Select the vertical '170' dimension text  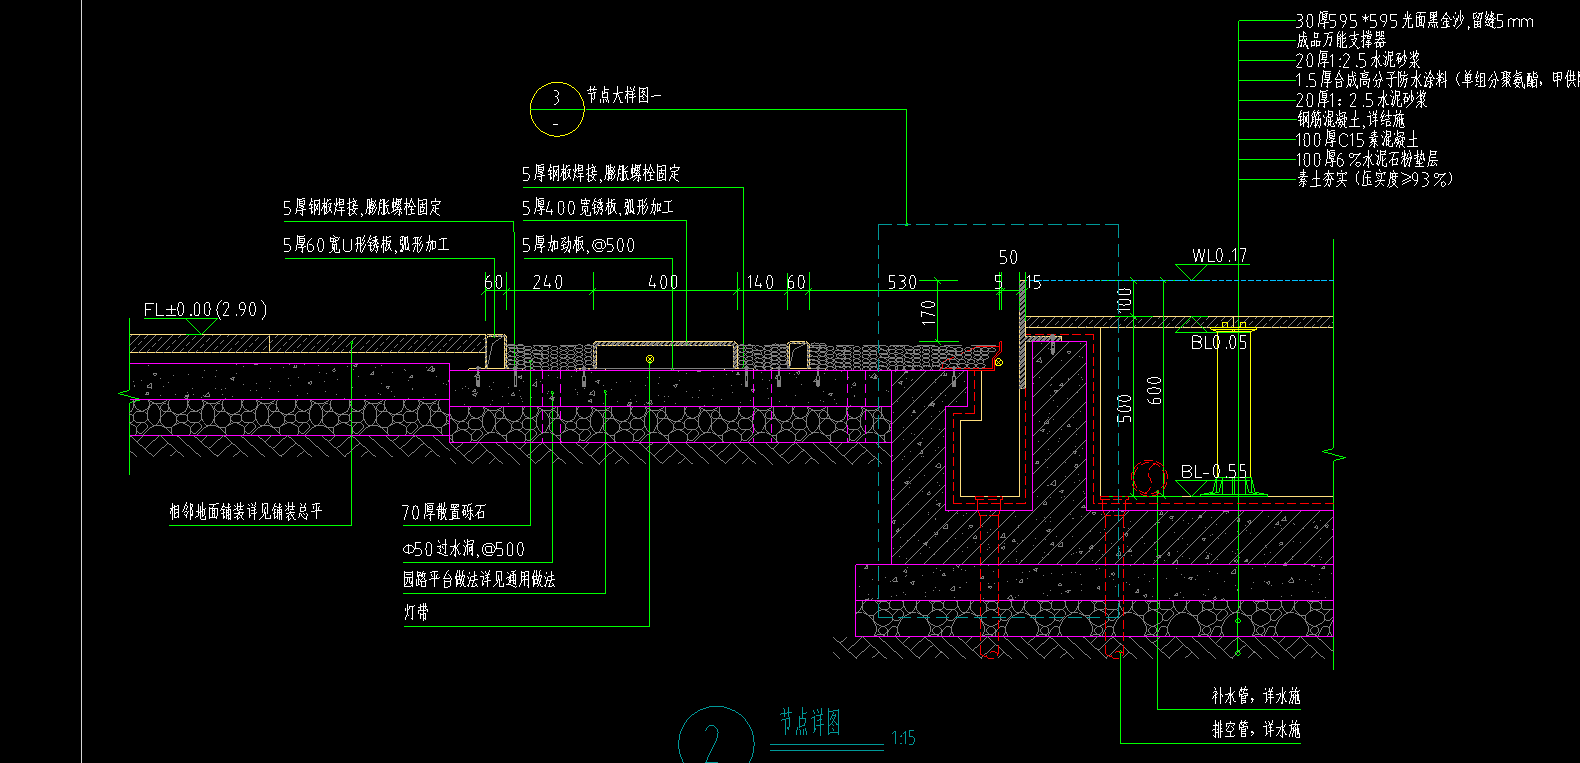coord(929,313)
